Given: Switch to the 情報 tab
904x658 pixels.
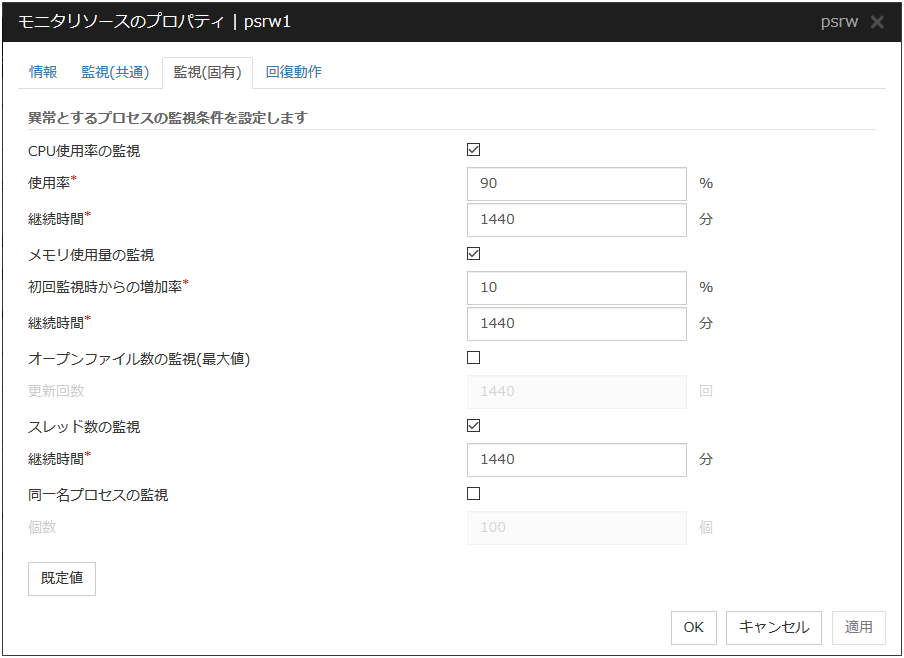Looking at the screenshot, I should pyautogui.click(x=43, y=72).
